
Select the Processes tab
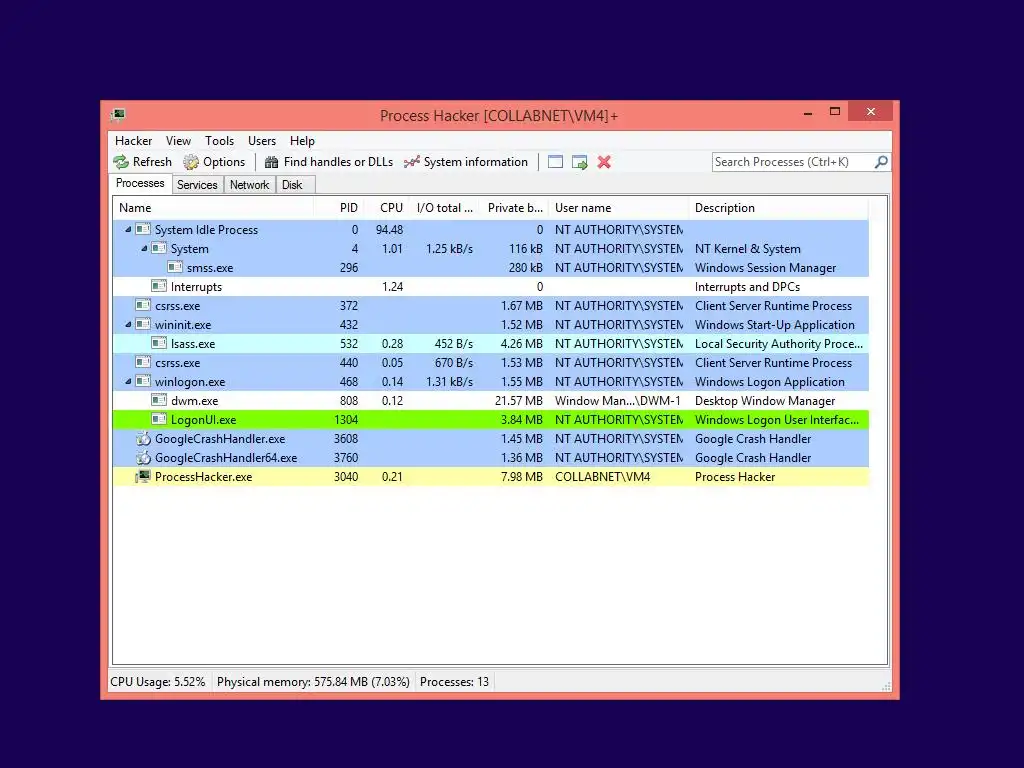(x=140, y=184)
